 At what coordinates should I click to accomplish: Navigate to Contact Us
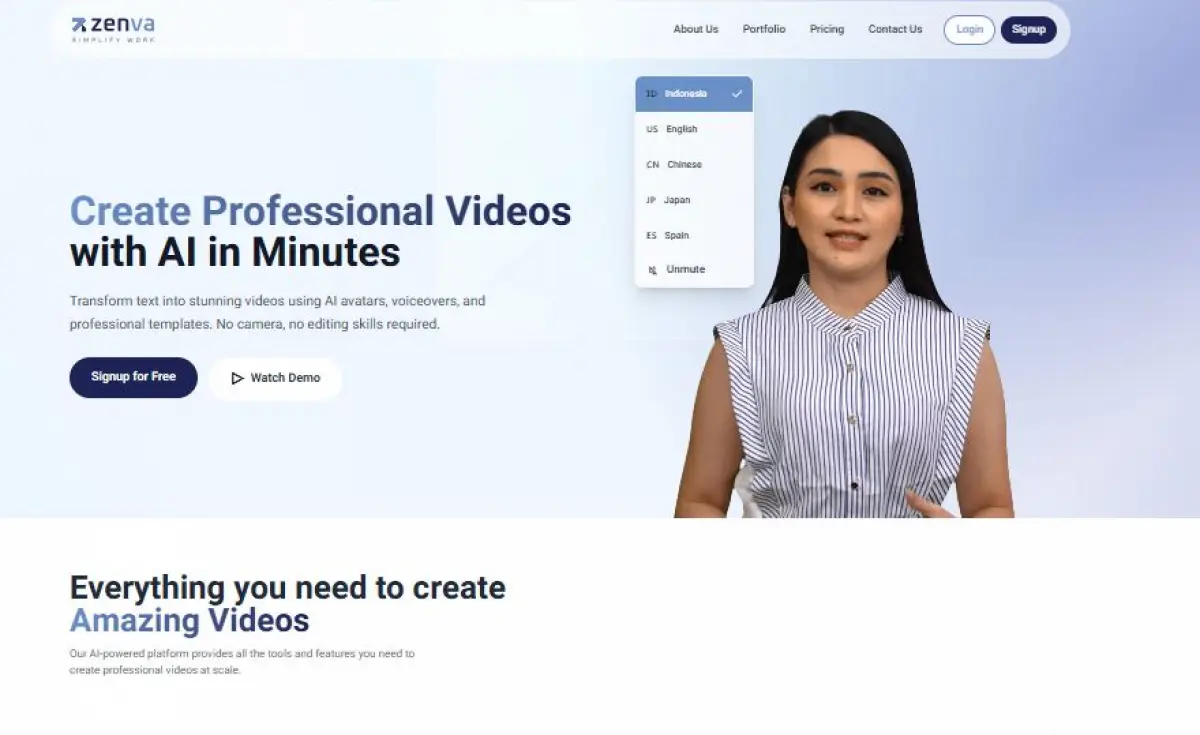click(895, 30)
